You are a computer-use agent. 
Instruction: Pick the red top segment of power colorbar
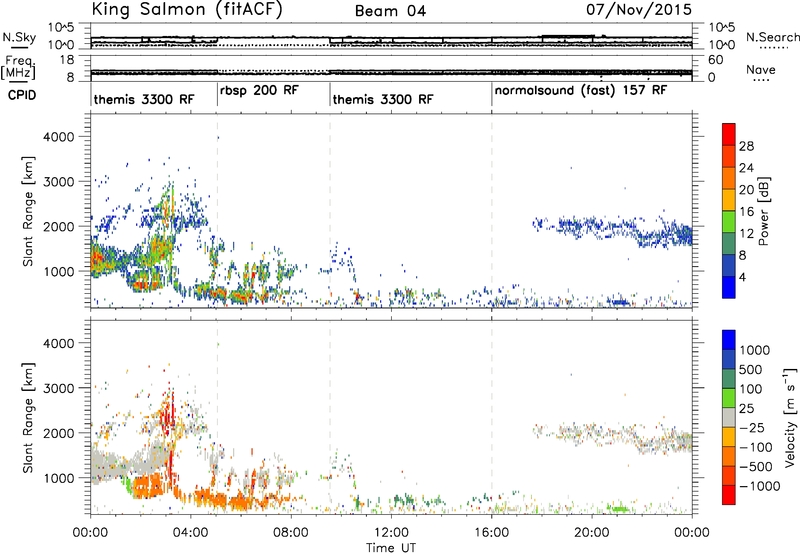tap(729, 134)
